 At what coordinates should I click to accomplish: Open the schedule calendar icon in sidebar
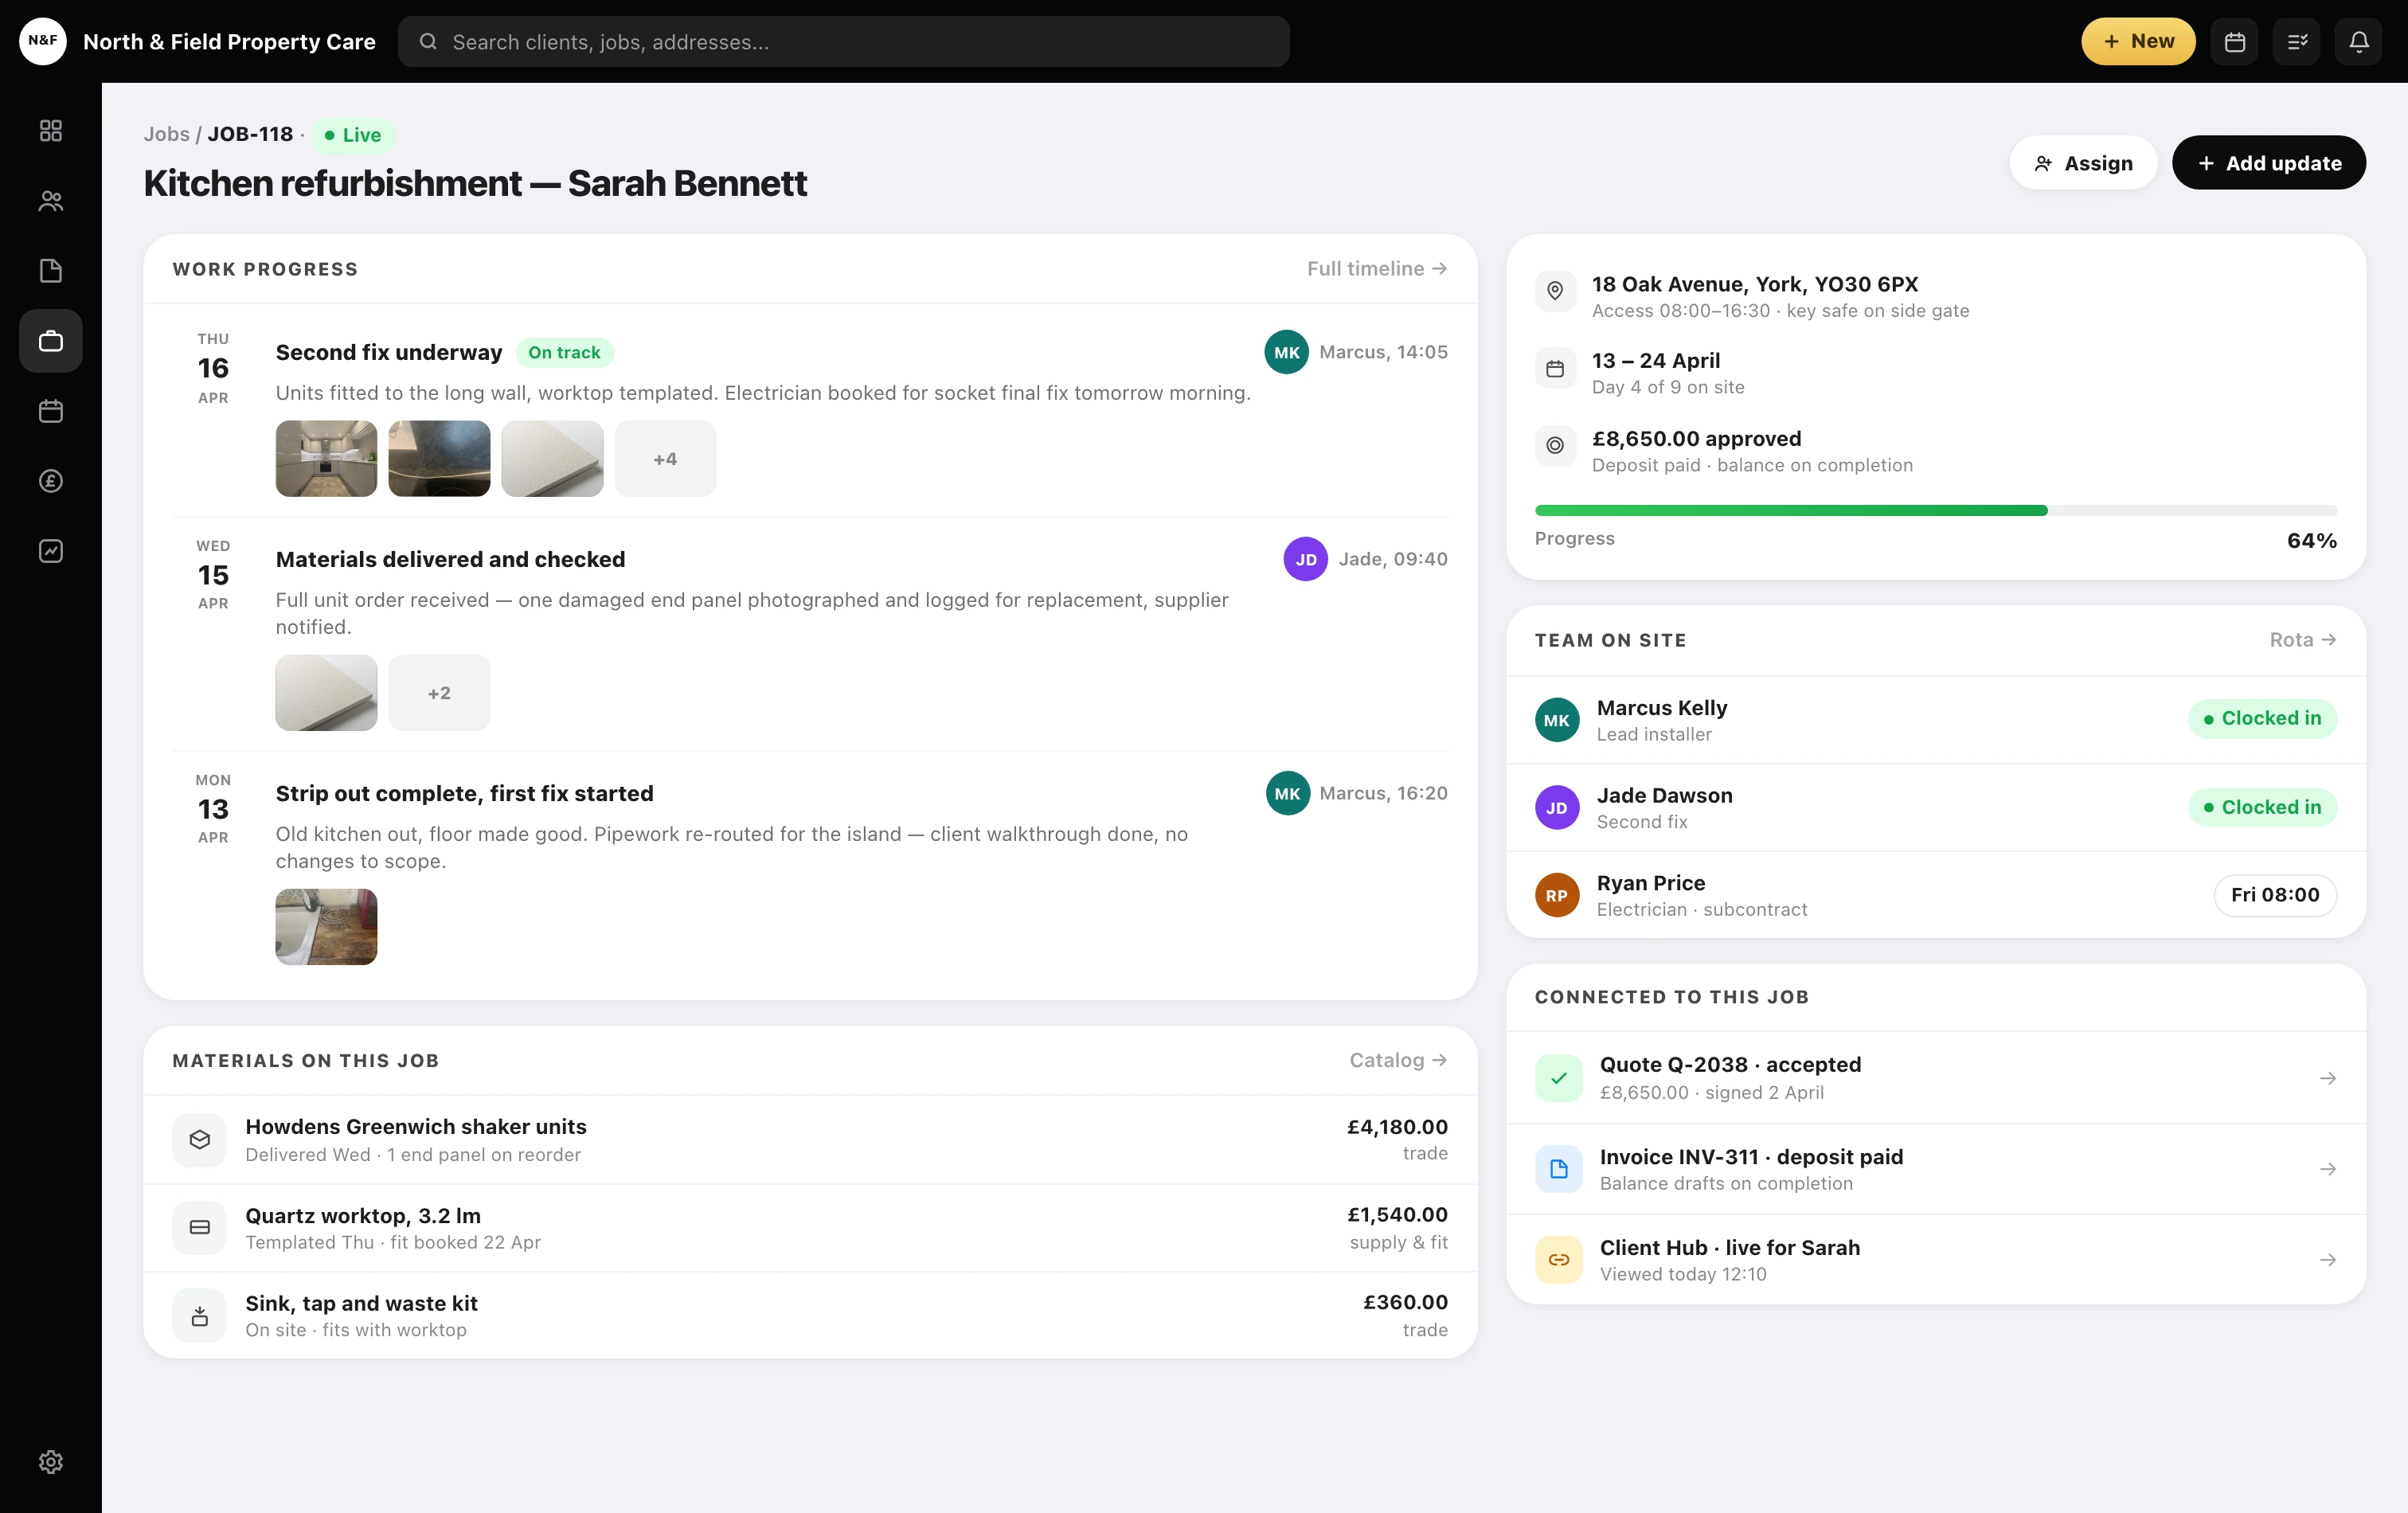(x=50, y=411)
